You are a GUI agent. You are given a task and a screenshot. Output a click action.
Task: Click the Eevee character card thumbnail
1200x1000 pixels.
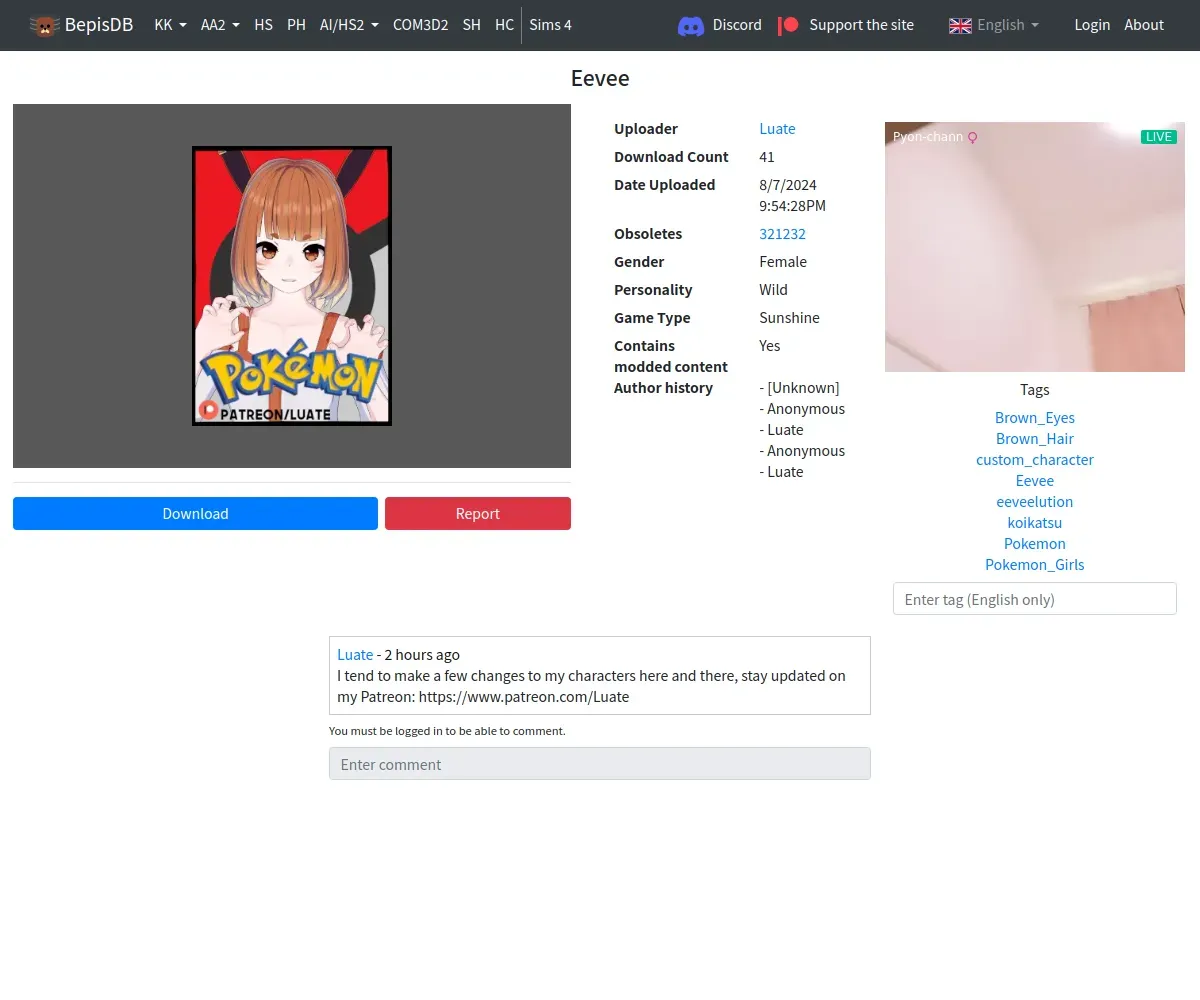pos(292,286)
